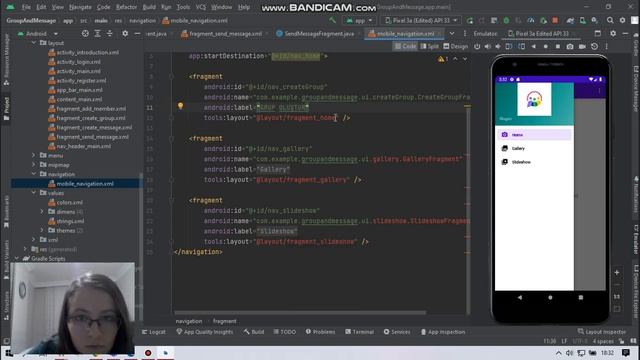Switch editor to Code view
Viewport: 640px width, 360px height.
click(405, 47)
